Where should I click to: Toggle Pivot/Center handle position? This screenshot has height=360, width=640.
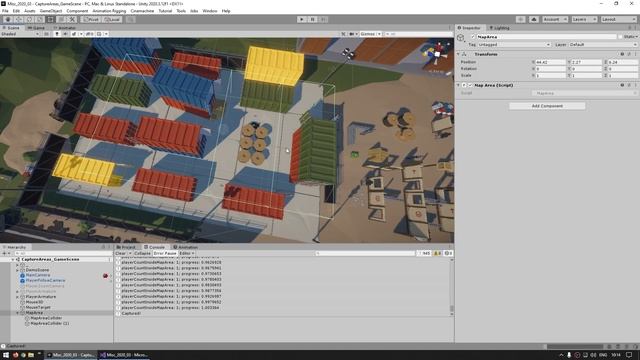[91, 19]
